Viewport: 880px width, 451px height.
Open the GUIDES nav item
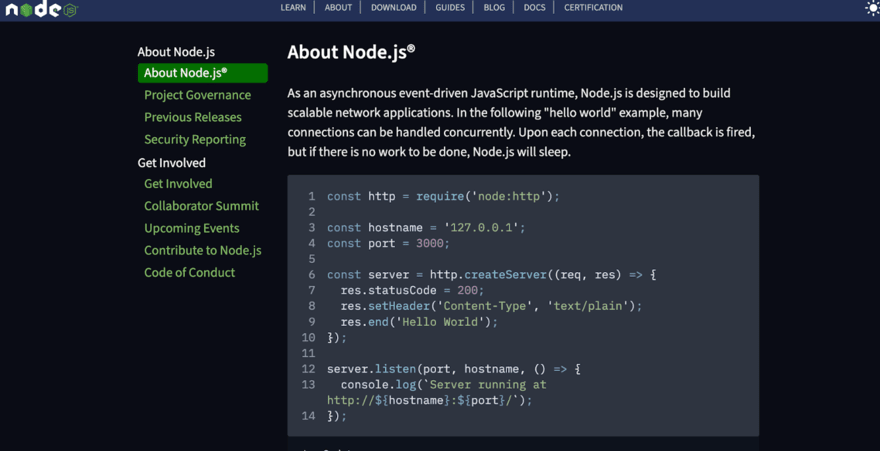coord(450,7)
